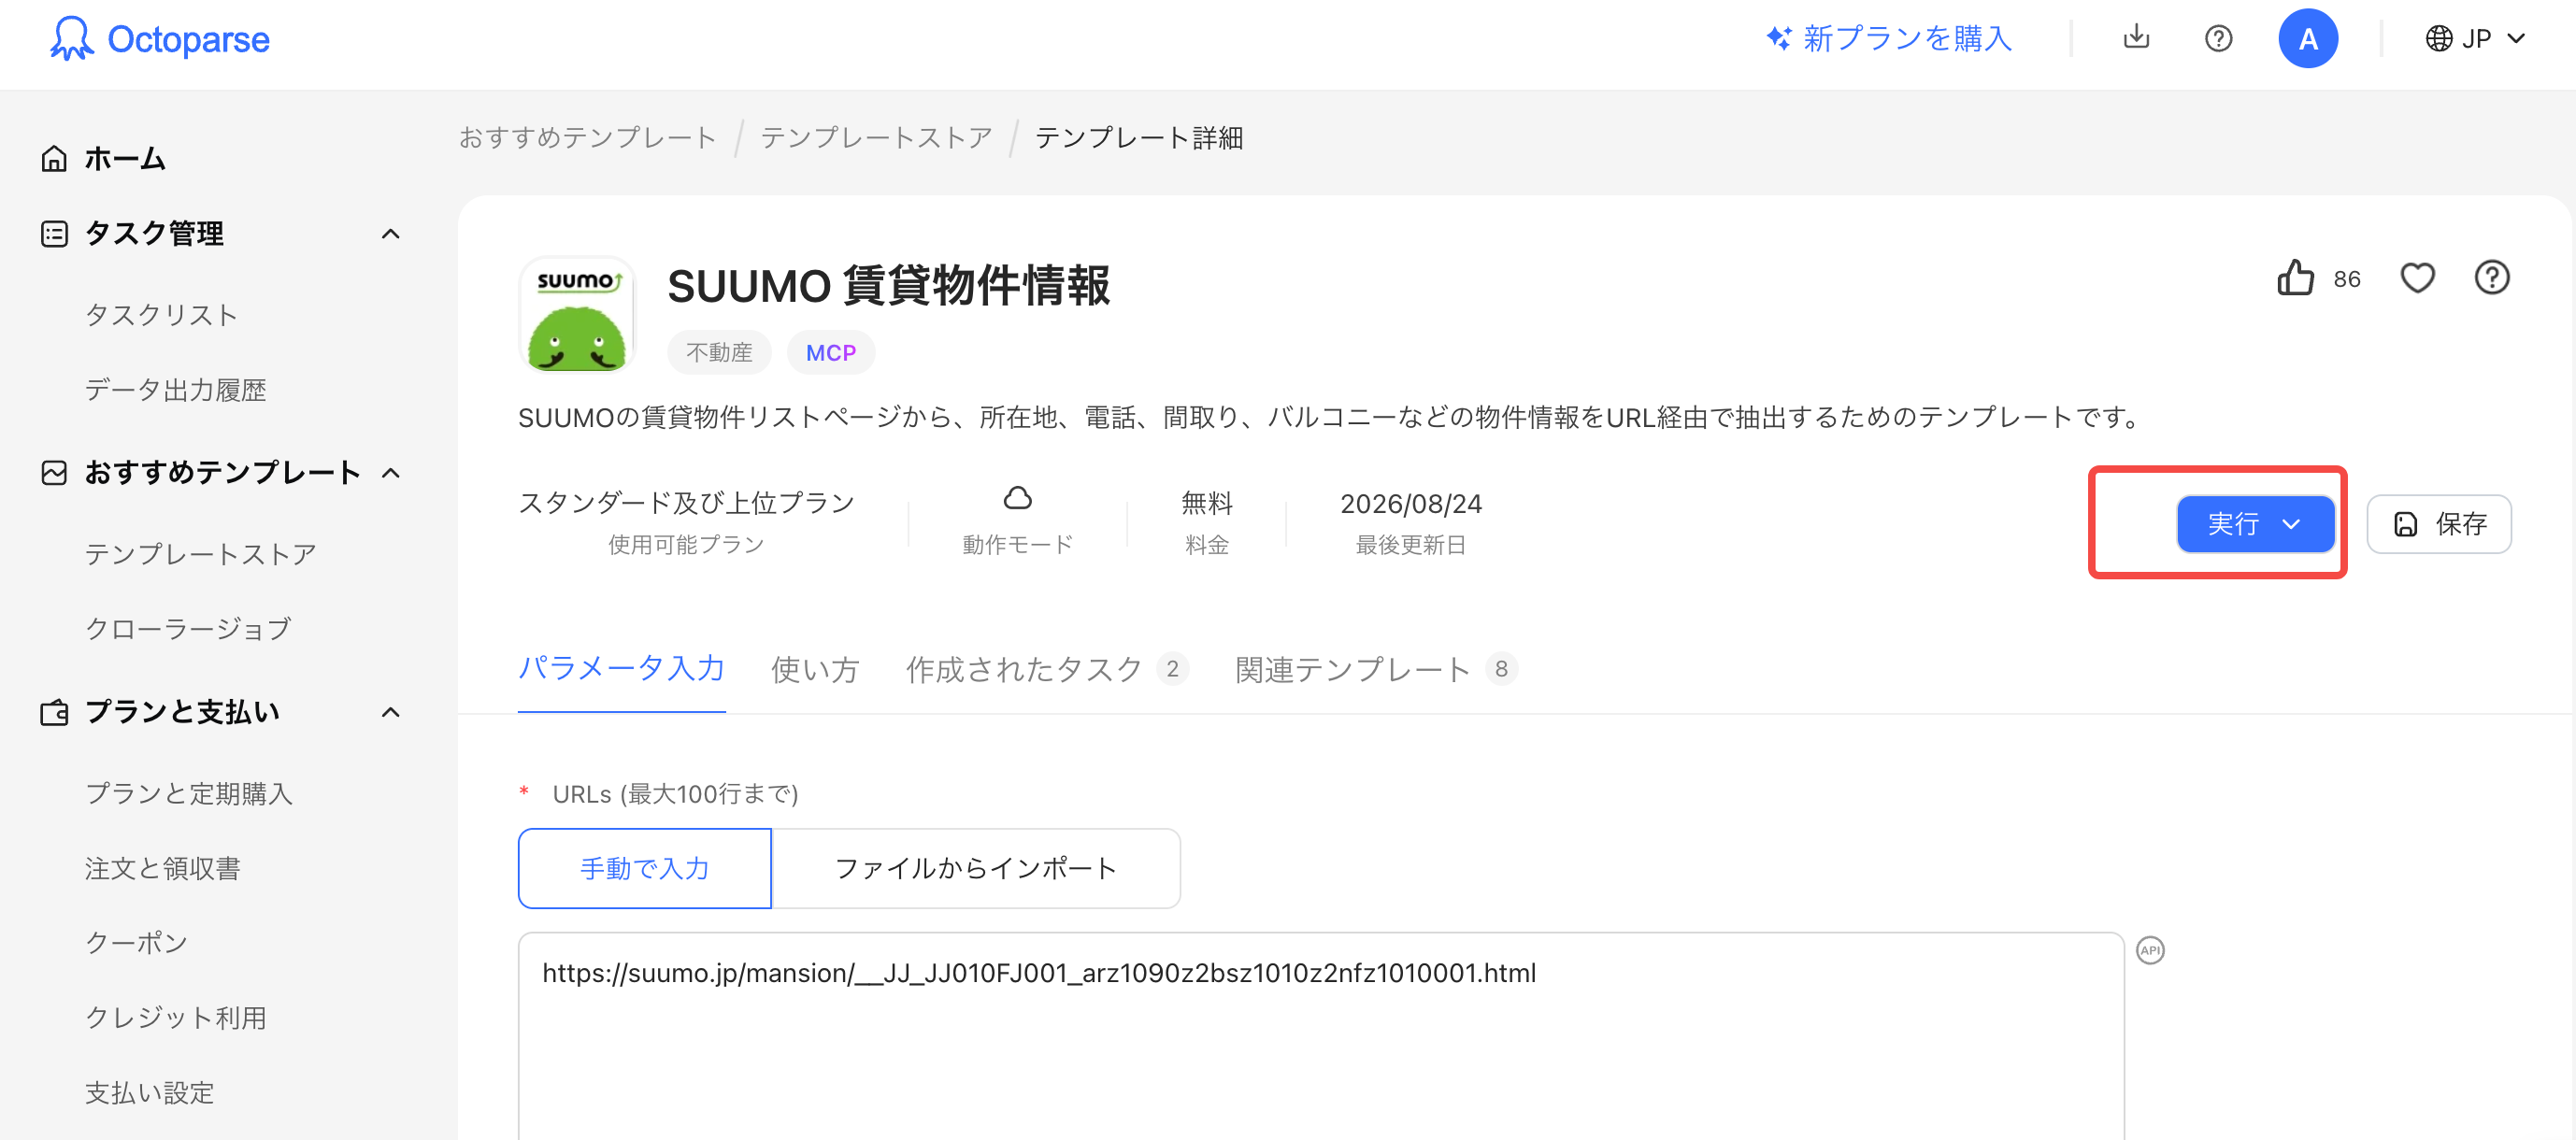Open 注文と領収書 in sidebar
Screen dimensions: 2576x1140
(163, 868)
